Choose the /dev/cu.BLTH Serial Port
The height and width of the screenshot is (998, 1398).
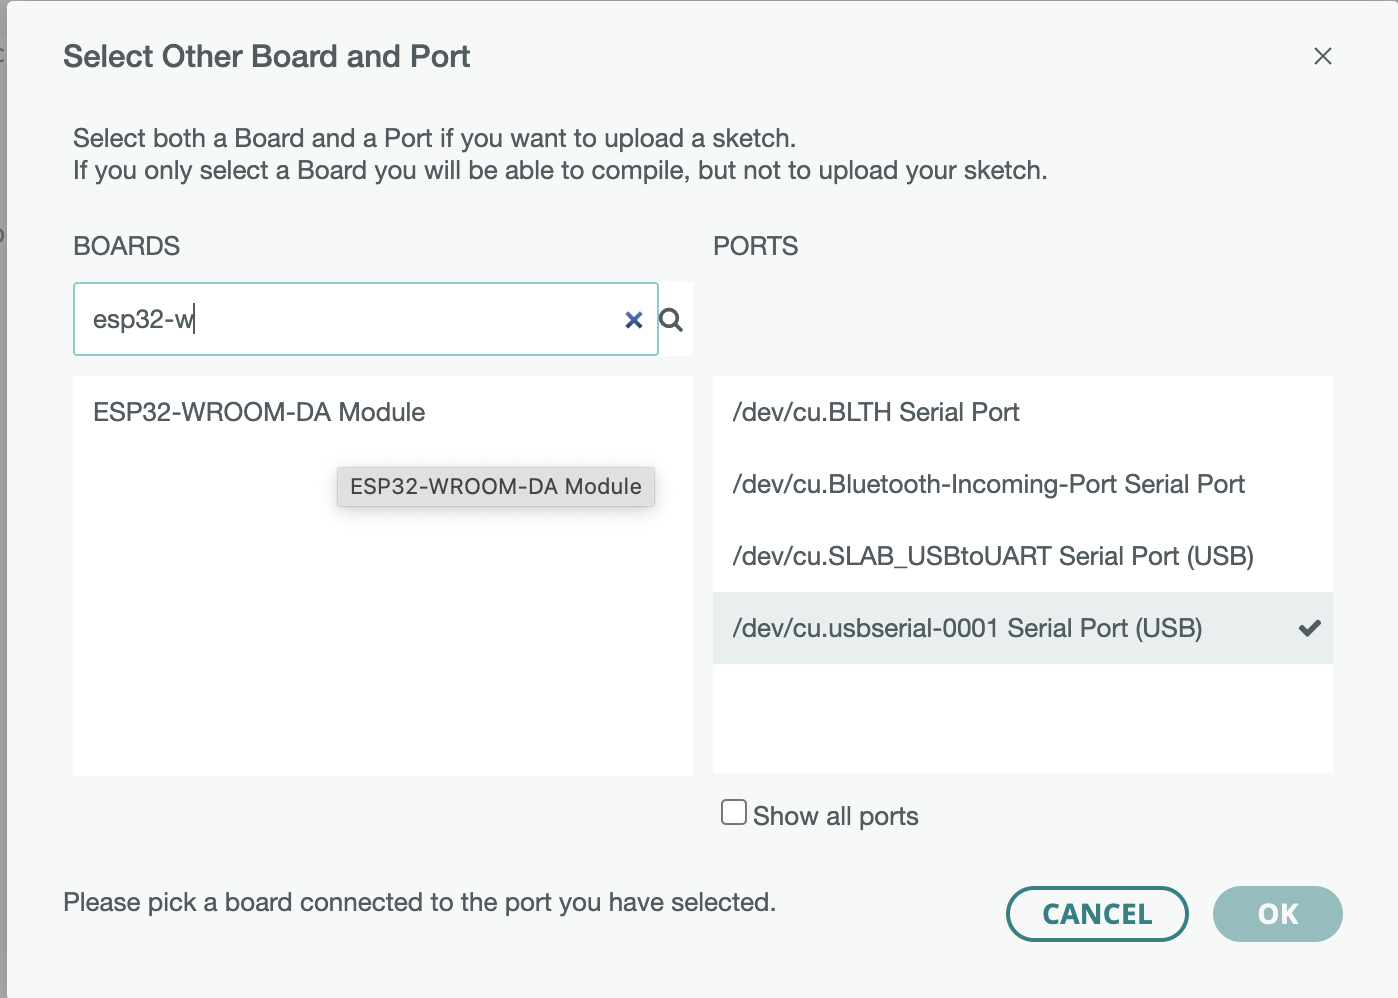(1023, 412)
